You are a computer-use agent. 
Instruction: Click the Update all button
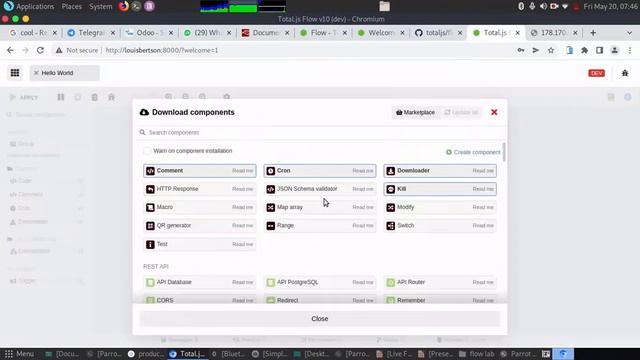(x=461, y=112)
